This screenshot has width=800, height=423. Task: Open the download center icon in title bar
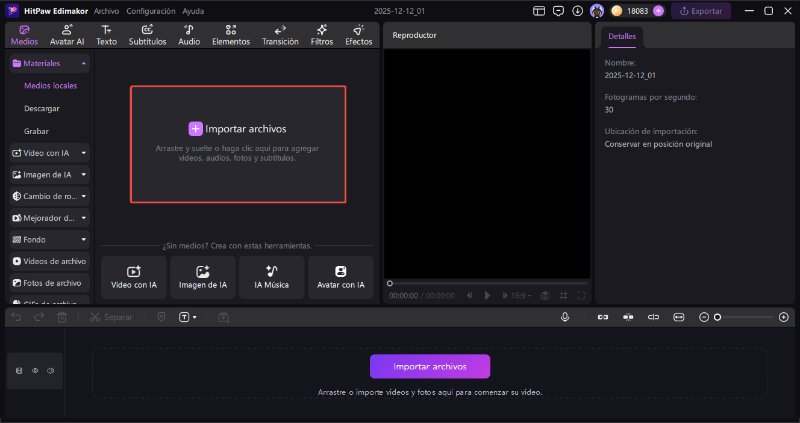pyautogui.click(x=577, y=11)
